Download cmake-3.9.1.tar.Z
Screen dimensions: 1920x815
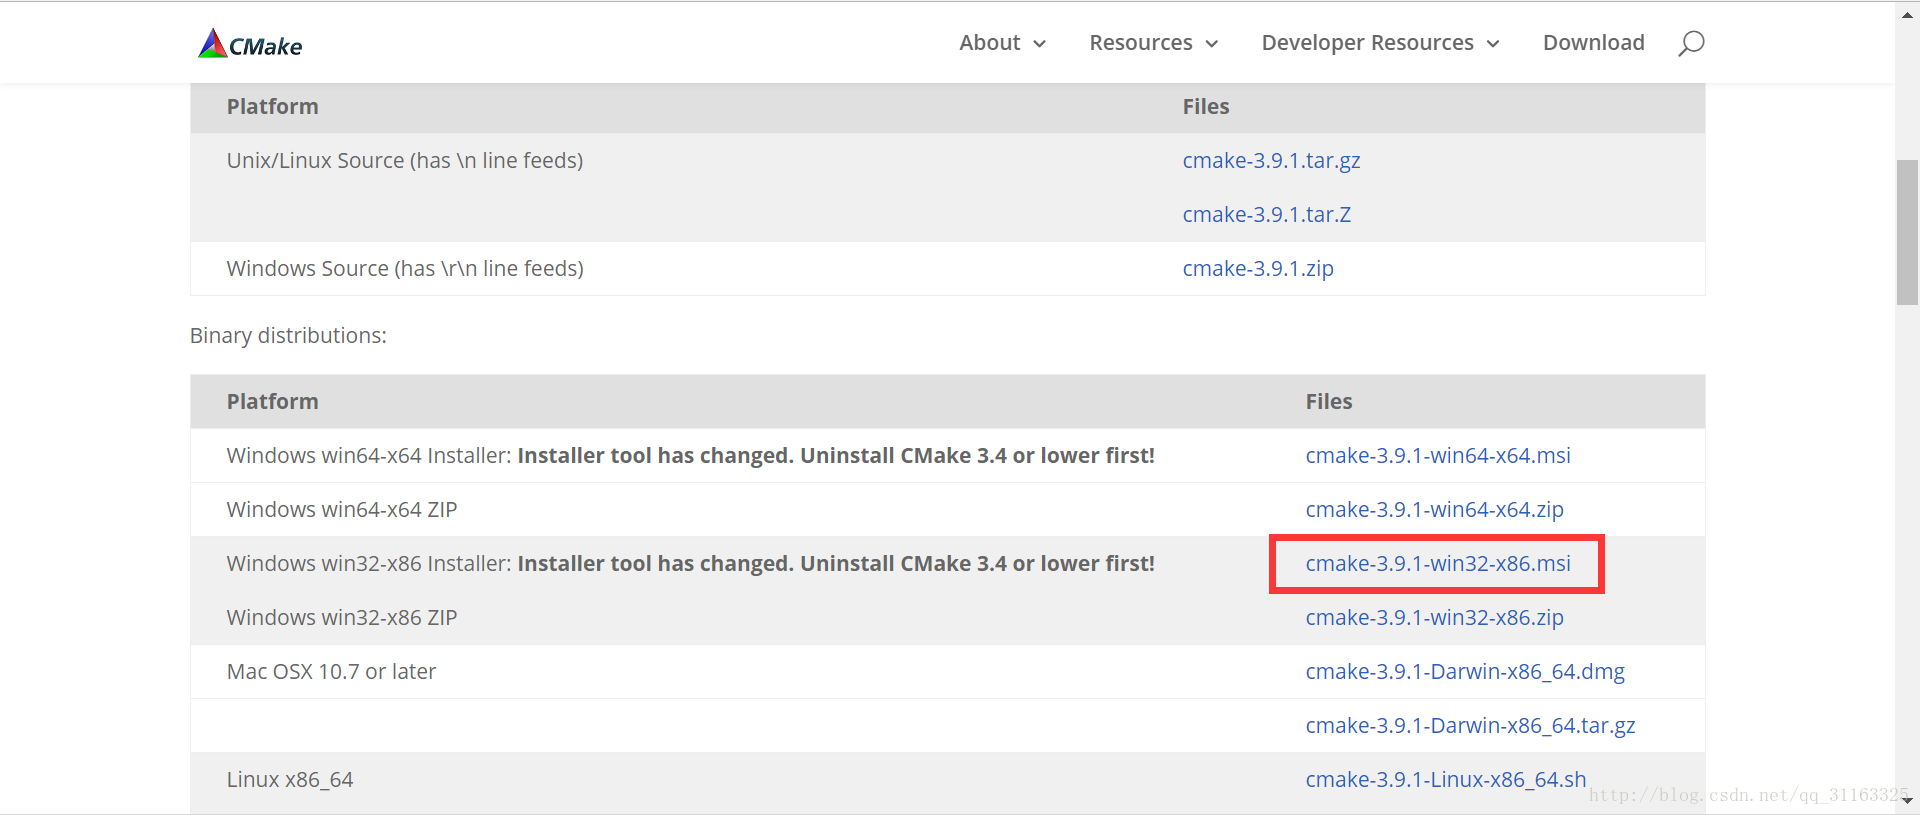pyautogui.click(x=1267, y=215)
